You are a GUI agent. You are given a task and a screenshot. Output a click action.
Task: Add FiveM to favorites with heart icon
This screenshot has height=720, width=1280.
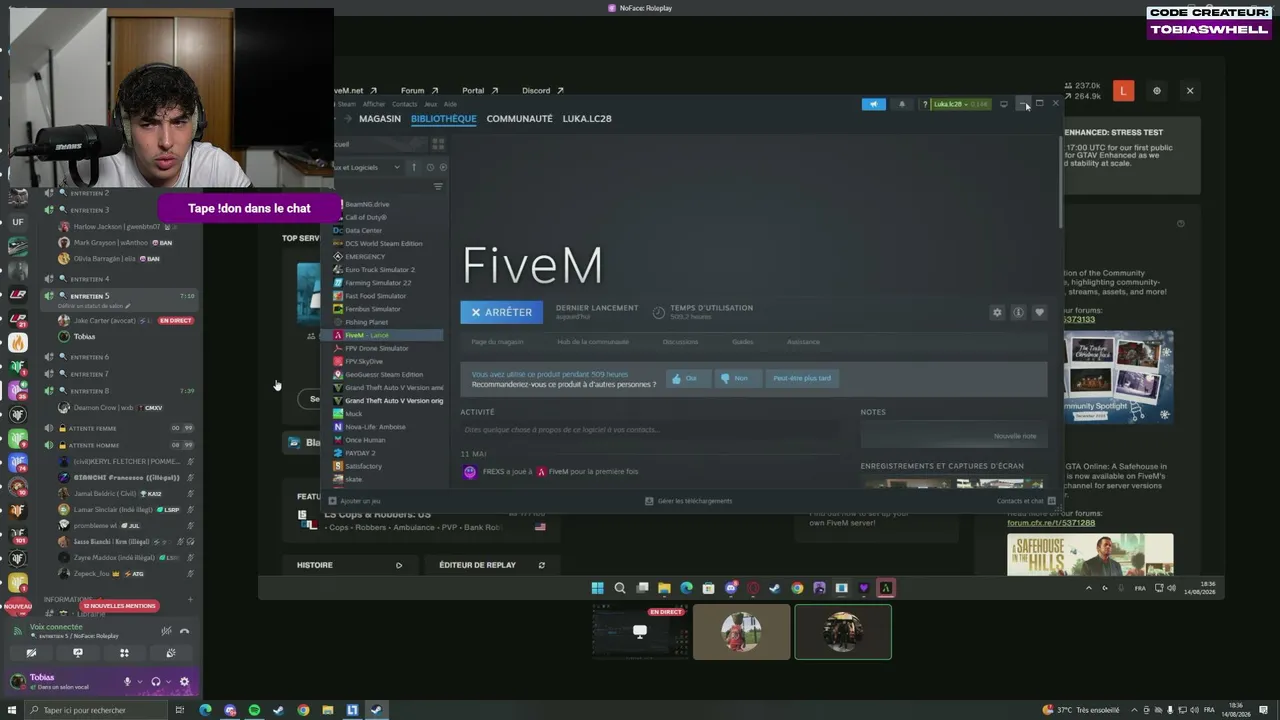(x=1039, y=312)
